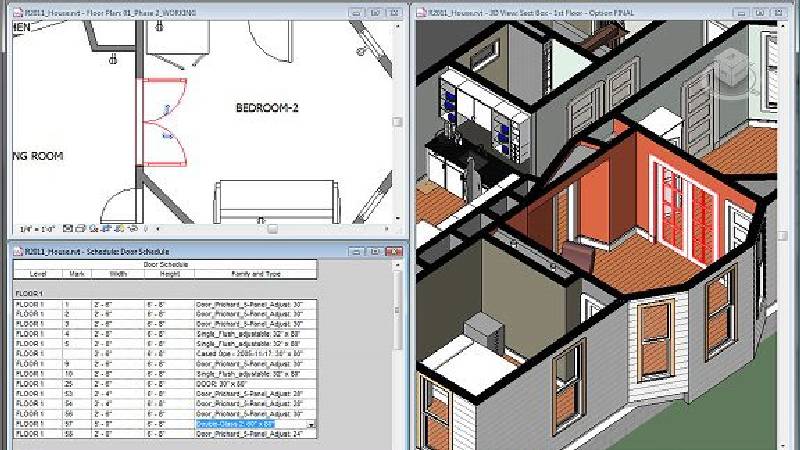Click the floor plan vertical scrollbar thumb
Screen dimensions: 800x450
click(397, 122)
